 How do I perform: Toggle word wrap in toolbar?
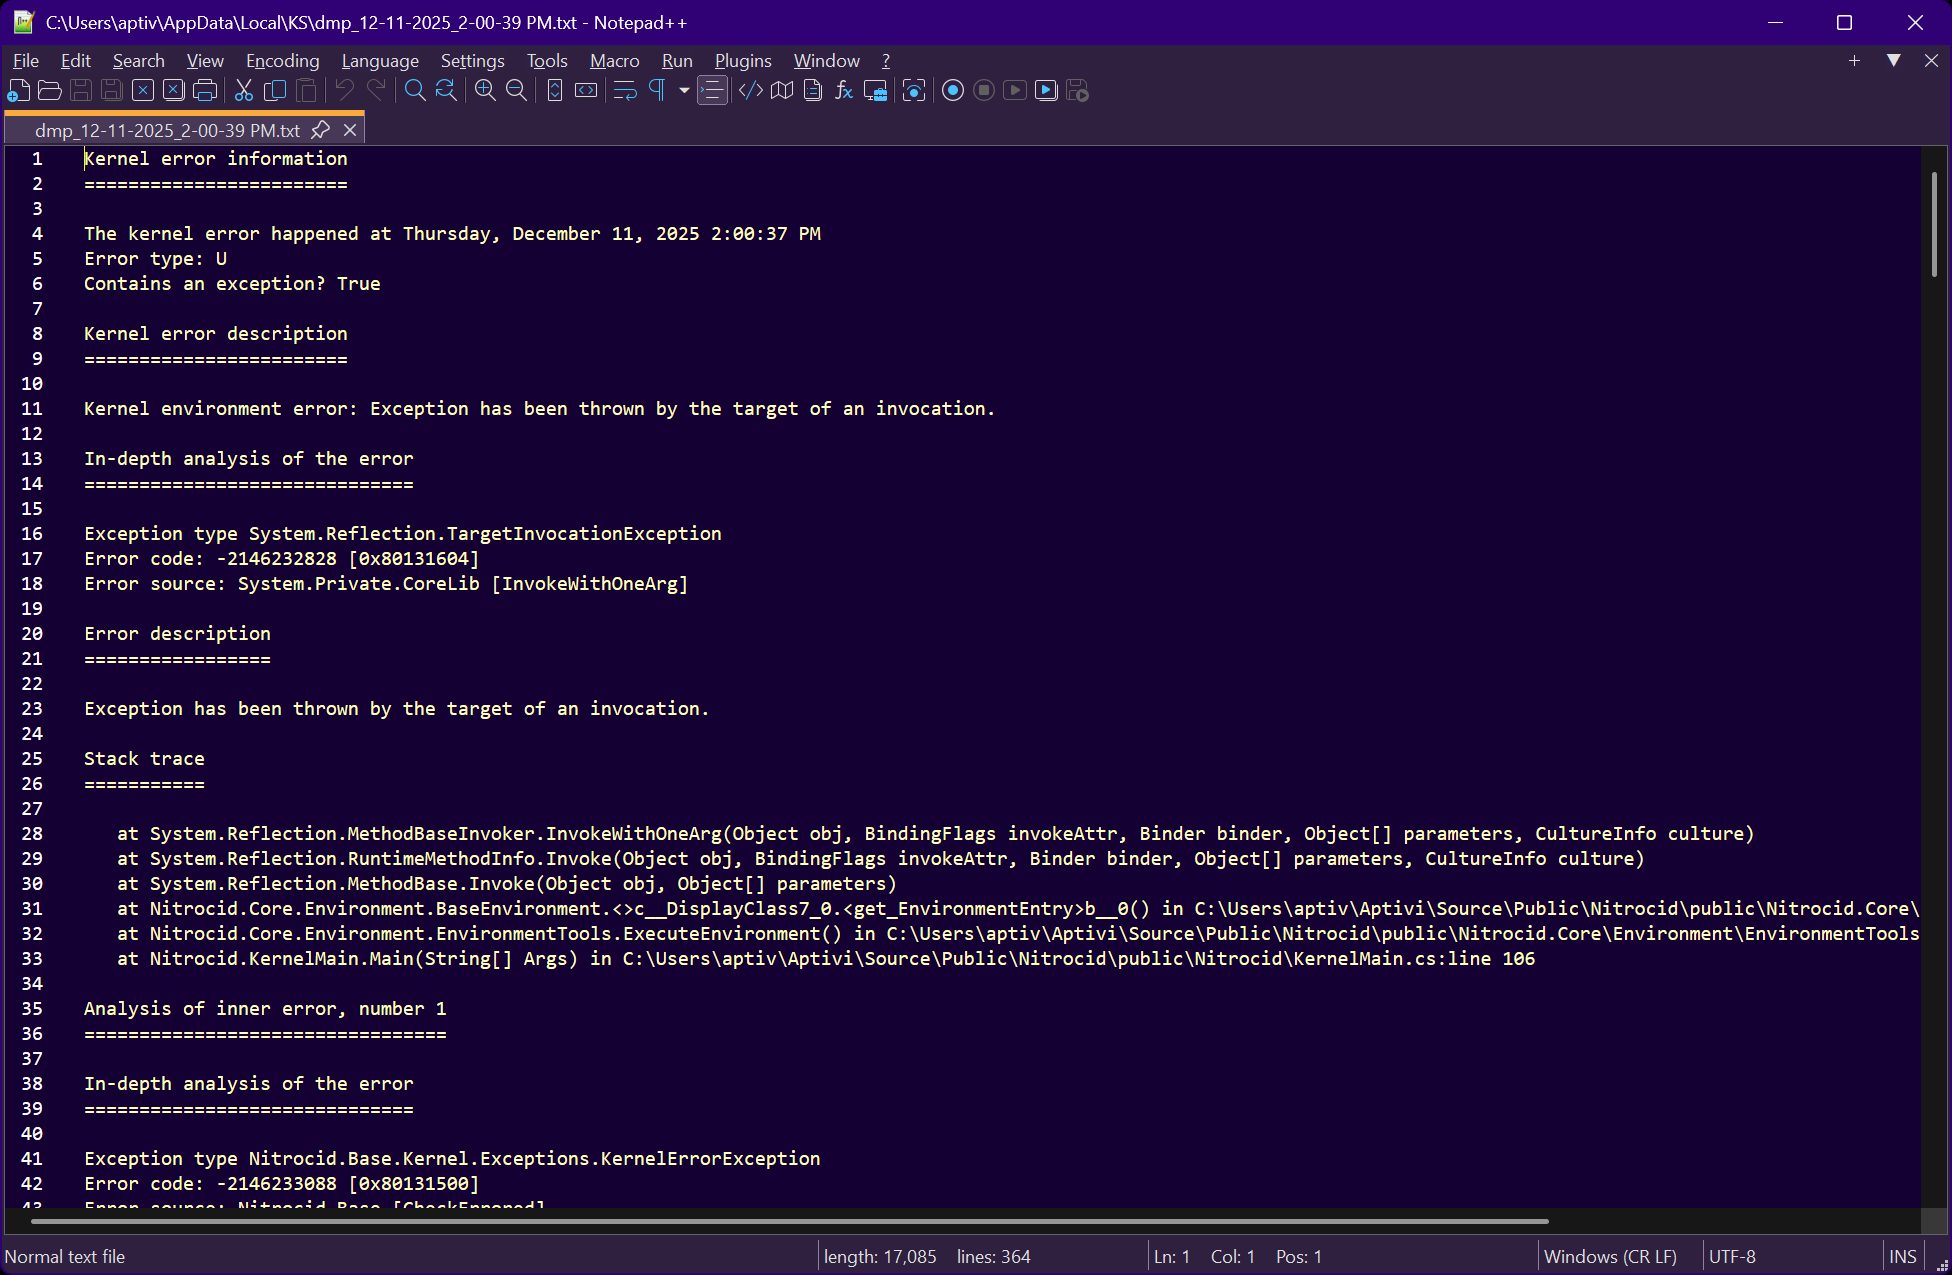(625, 91)
